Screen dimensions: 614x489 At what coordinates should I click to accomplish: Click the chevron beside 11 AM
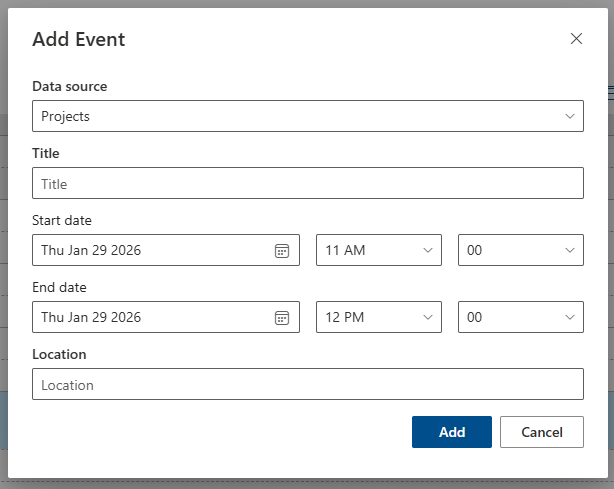coord(428,250)
